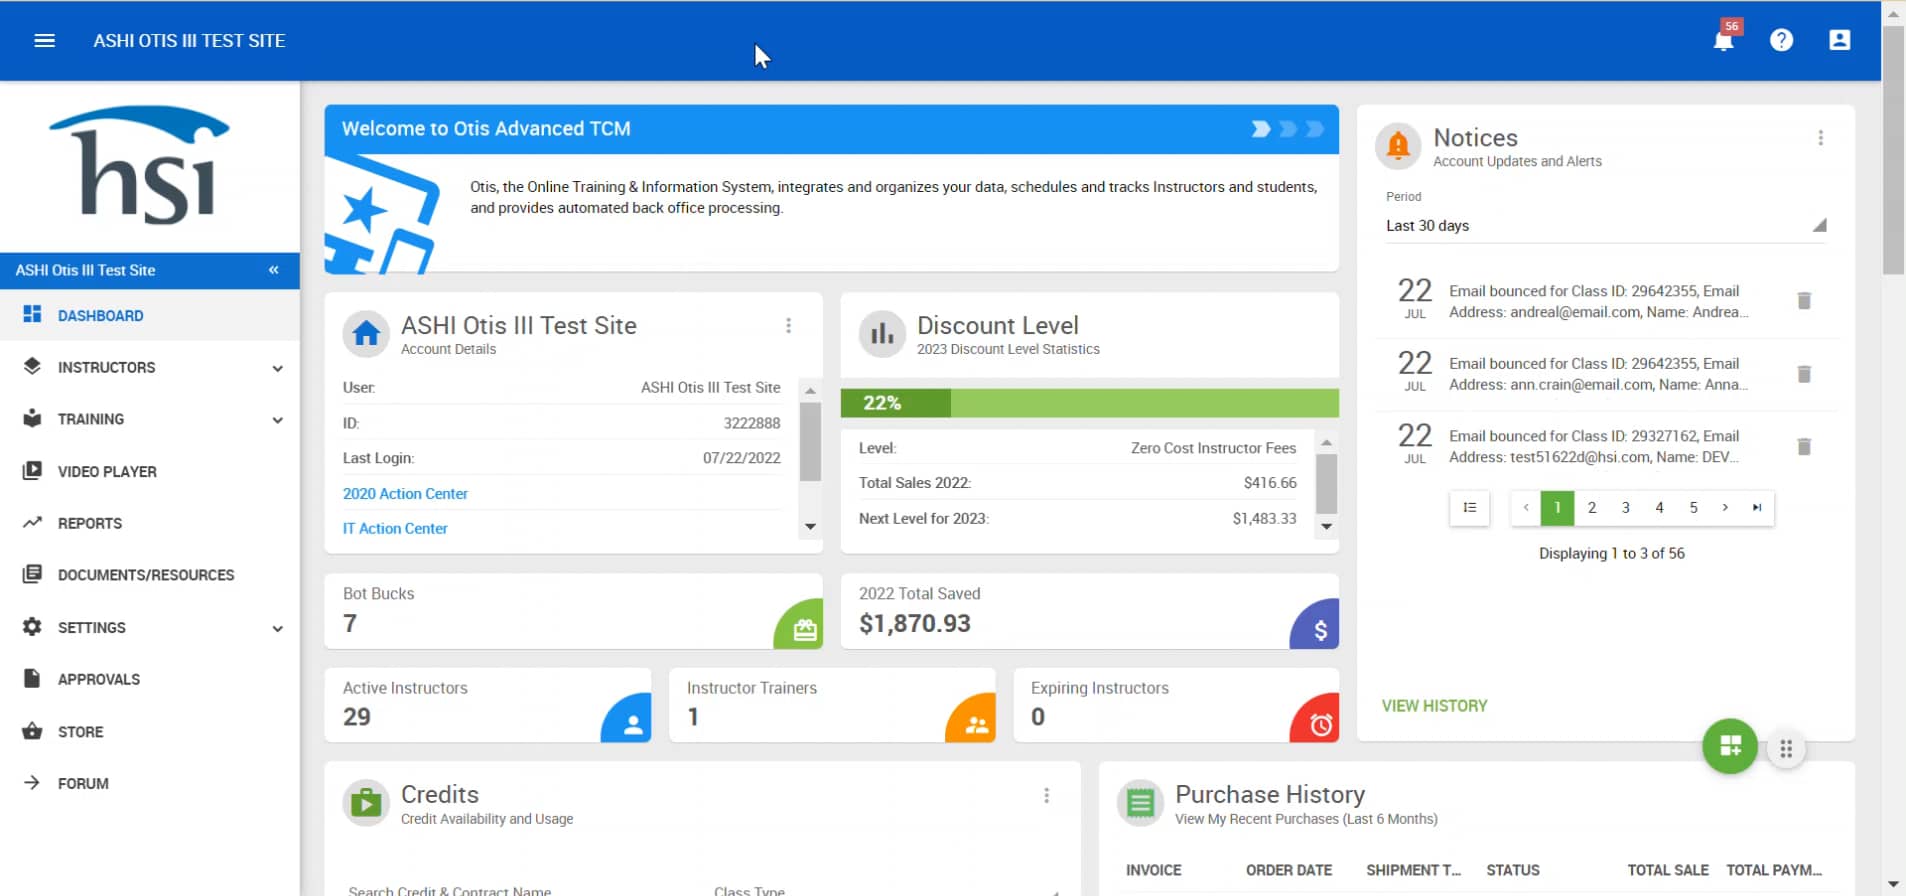The width and height of the screenshot is (1906, 896).
Task: Open Reports from the sidebar
Action: pos(89,523)
